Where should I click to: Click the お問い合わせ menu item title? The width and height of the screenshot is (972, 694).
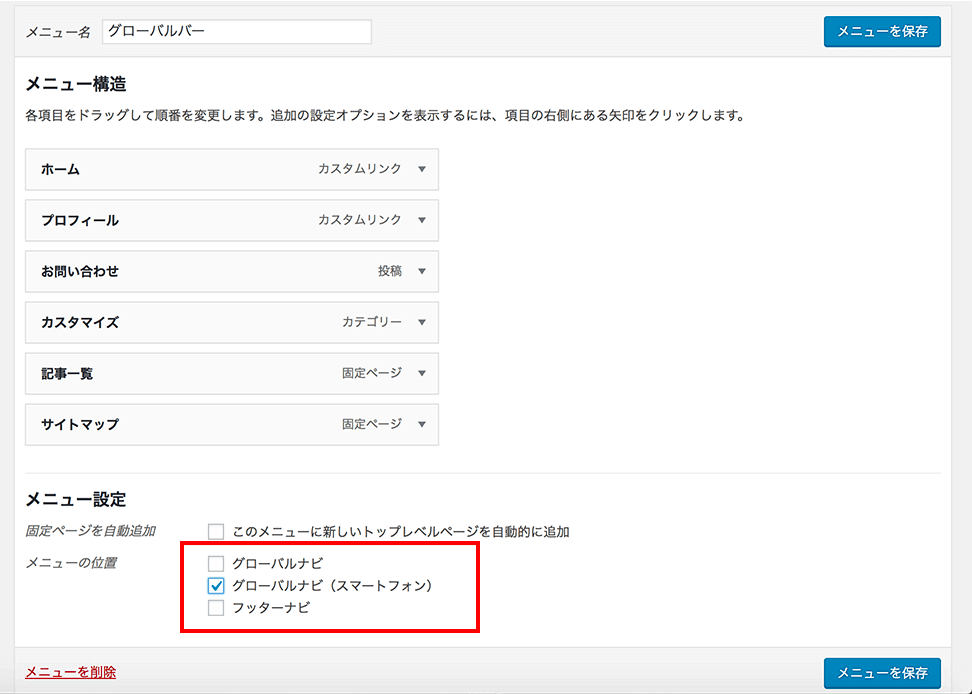click(x=80, y=272)
